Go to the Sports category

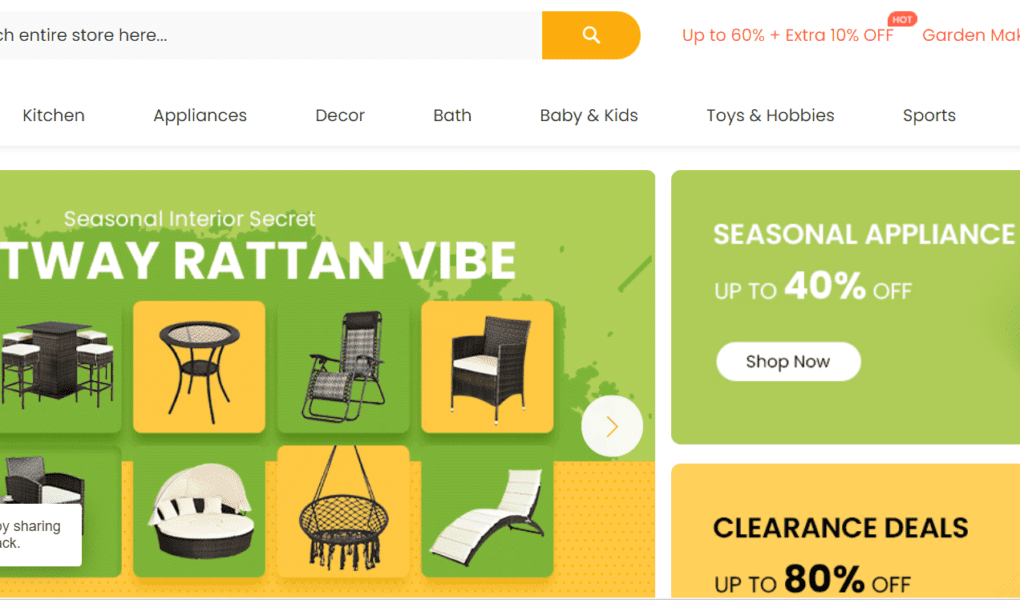pos(929,115)
